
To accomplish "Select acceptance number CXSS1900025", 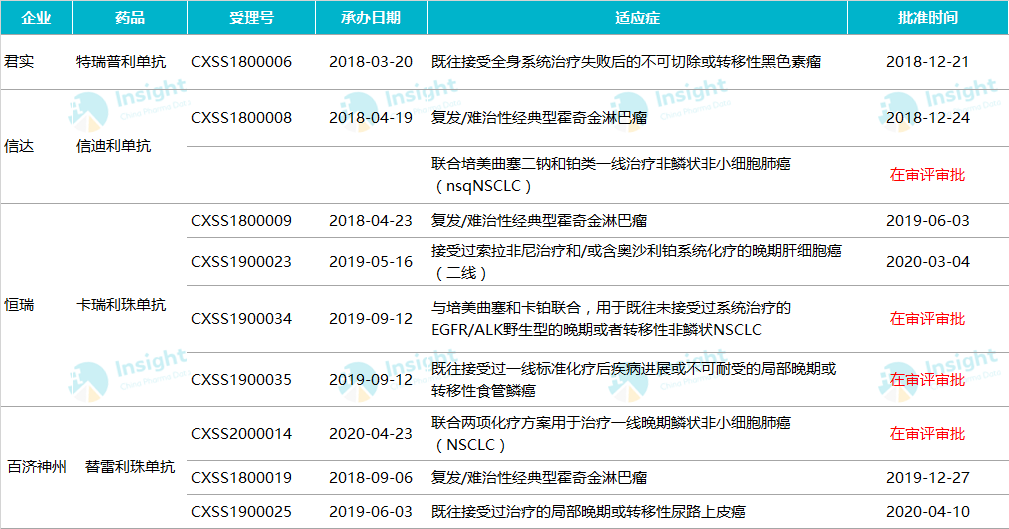I will coord(241,512).
